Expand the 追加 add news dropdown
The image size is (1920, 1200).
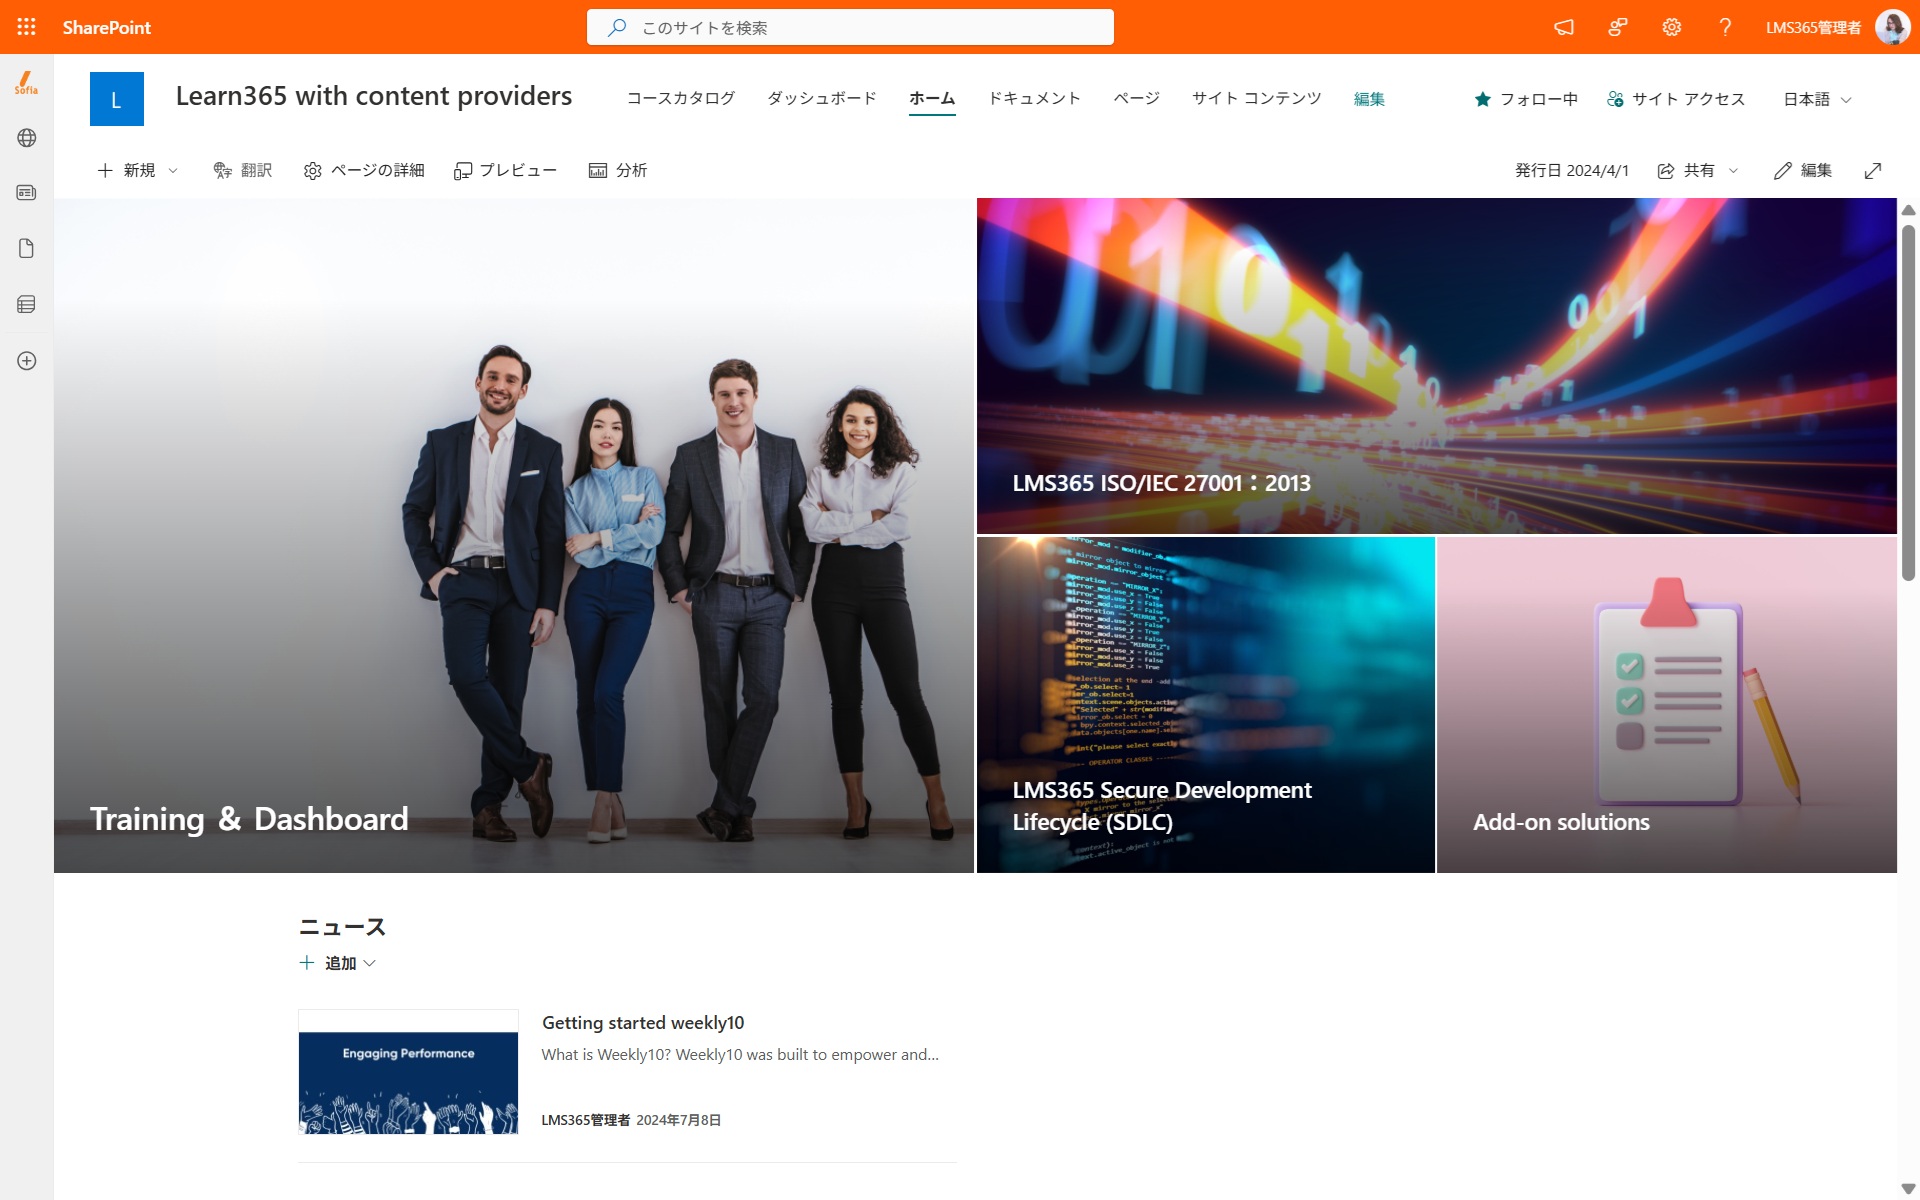pos(338,963)
